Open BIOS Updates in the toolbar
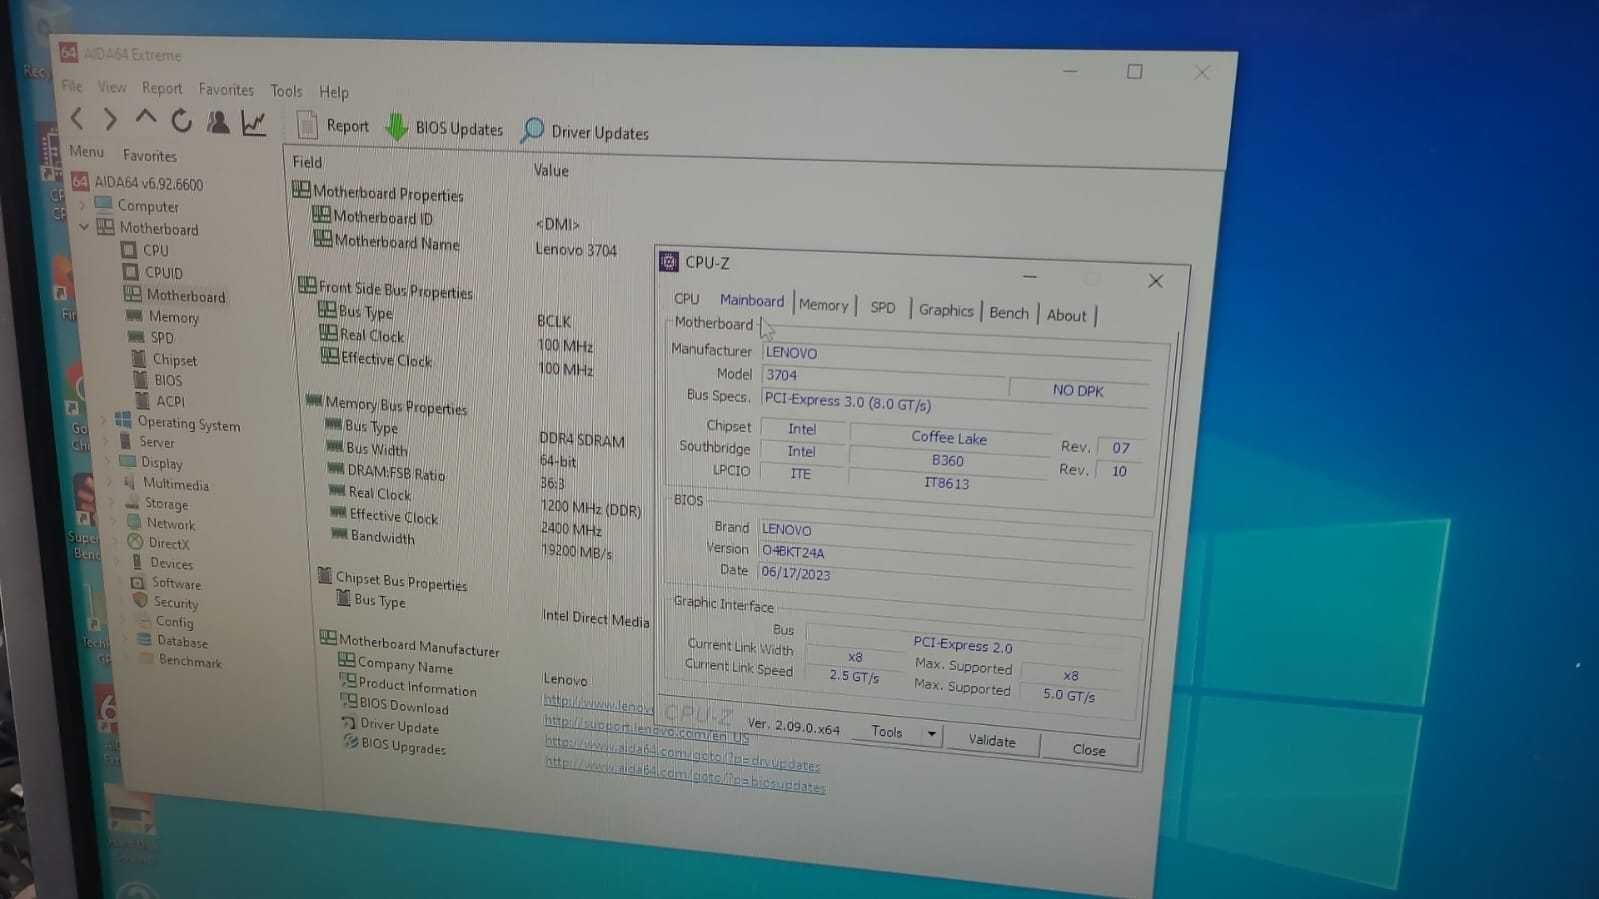1599x899 pixels. 445,128
